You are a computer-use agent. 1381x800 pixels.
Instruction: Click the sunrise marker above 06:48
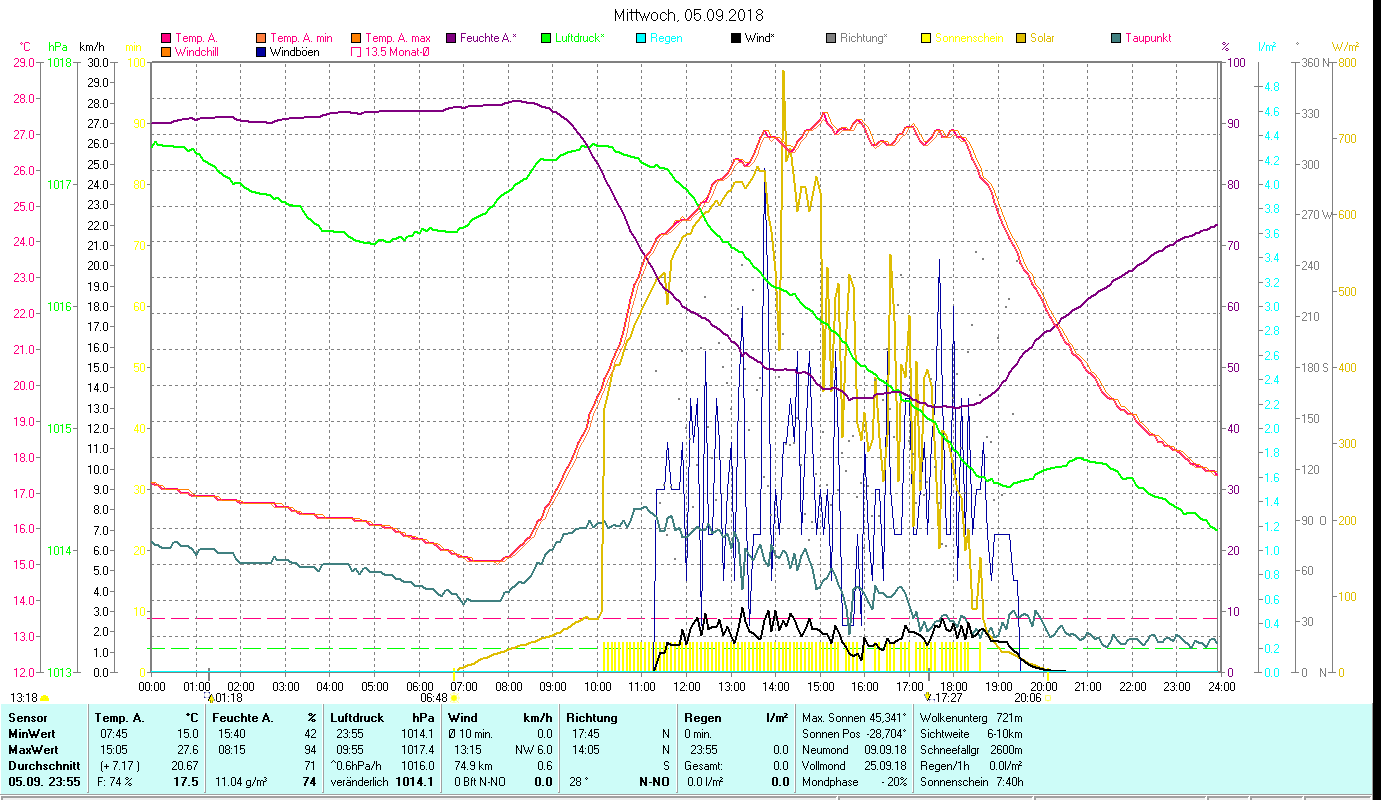(x=454, y=697)
